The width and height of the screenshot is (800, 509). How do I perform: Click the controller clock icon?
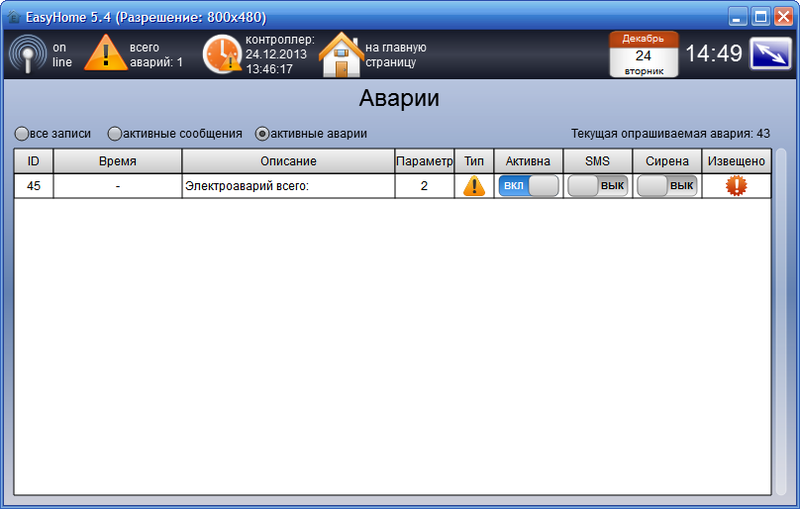tap(222, 54)
